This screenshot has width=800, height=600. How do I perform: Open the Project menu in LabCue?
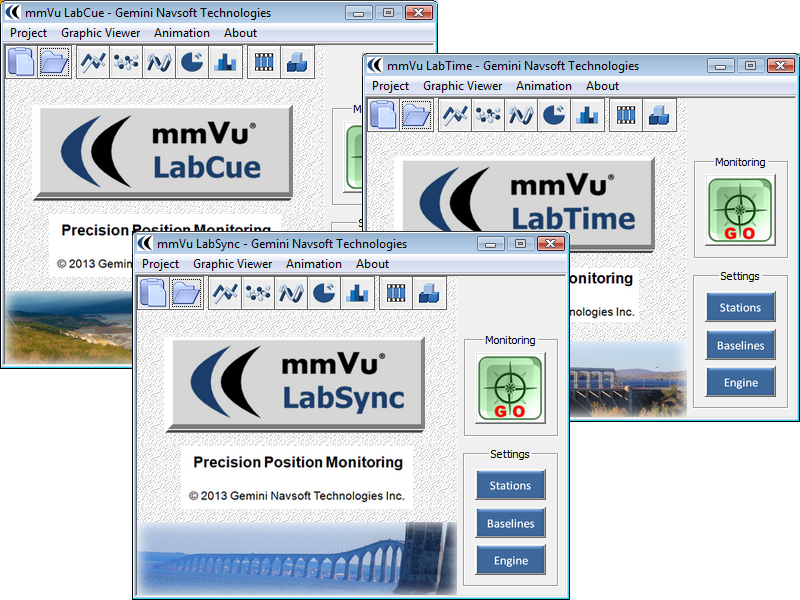28,33
